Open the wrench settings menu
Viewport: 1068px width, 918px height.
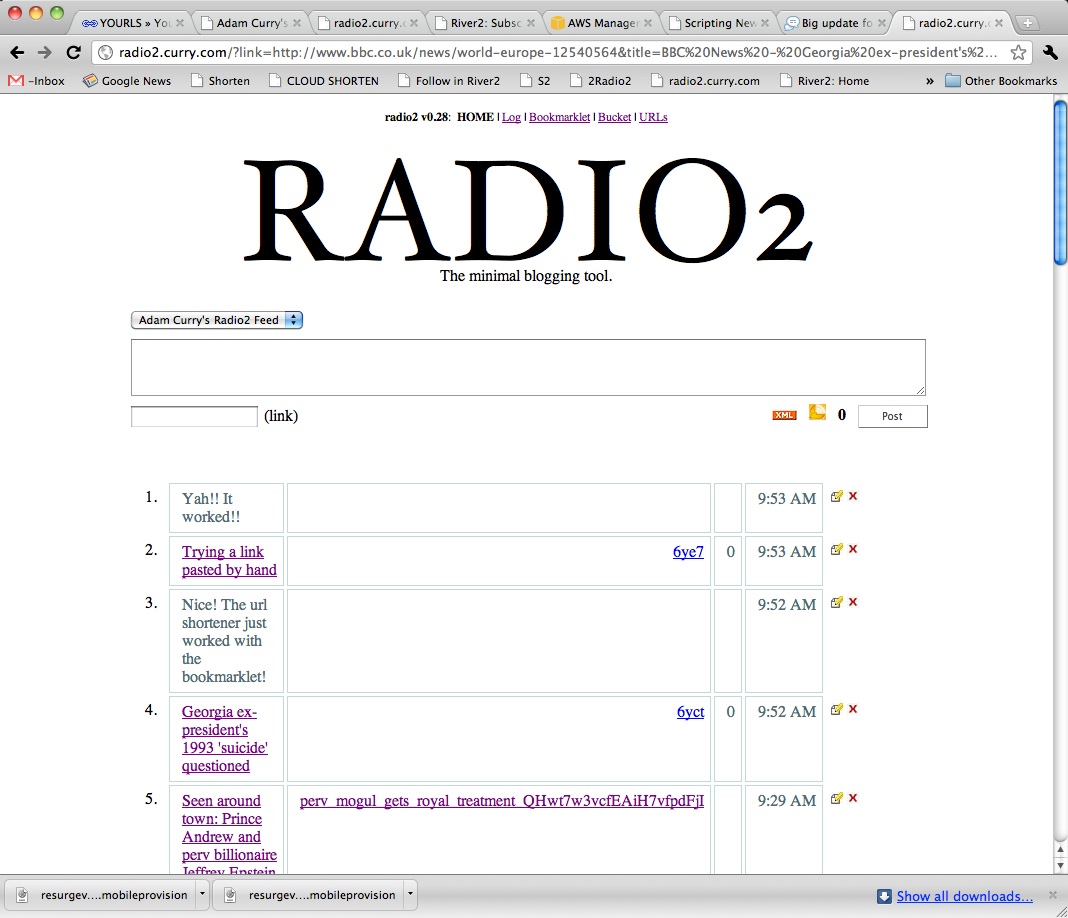(x=1050, y=52)
